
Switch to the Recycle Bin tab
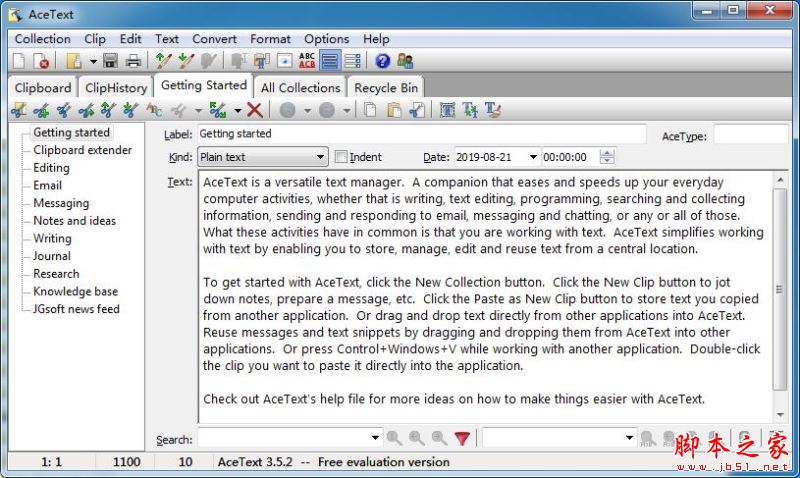pyautogui.click(x=386, y=88)
